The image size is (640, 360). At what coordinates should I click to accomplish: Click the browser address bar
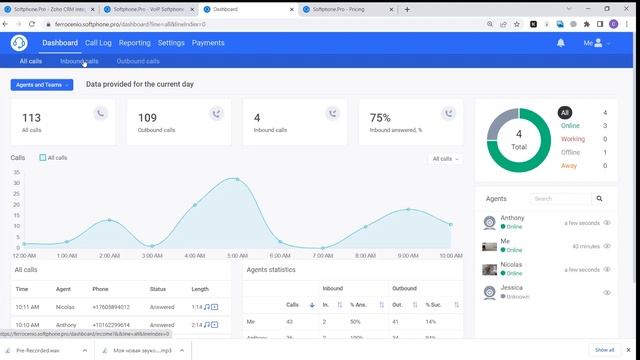click(261, 24)
